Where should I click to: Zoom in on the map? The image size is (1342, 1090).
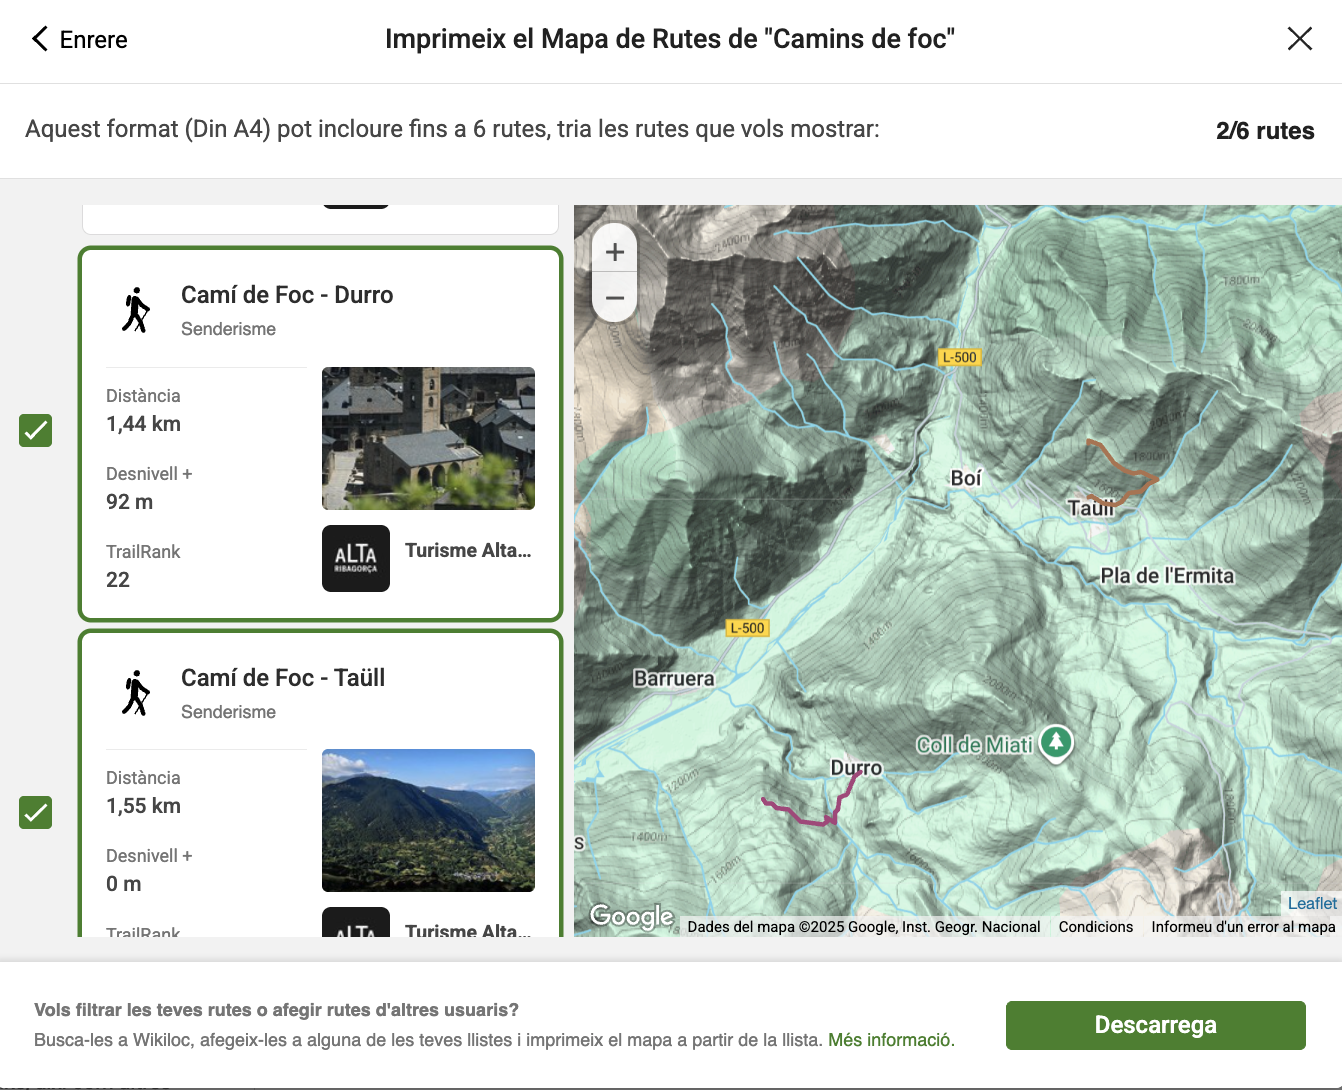pyautogui.click(x=615, y=252)
